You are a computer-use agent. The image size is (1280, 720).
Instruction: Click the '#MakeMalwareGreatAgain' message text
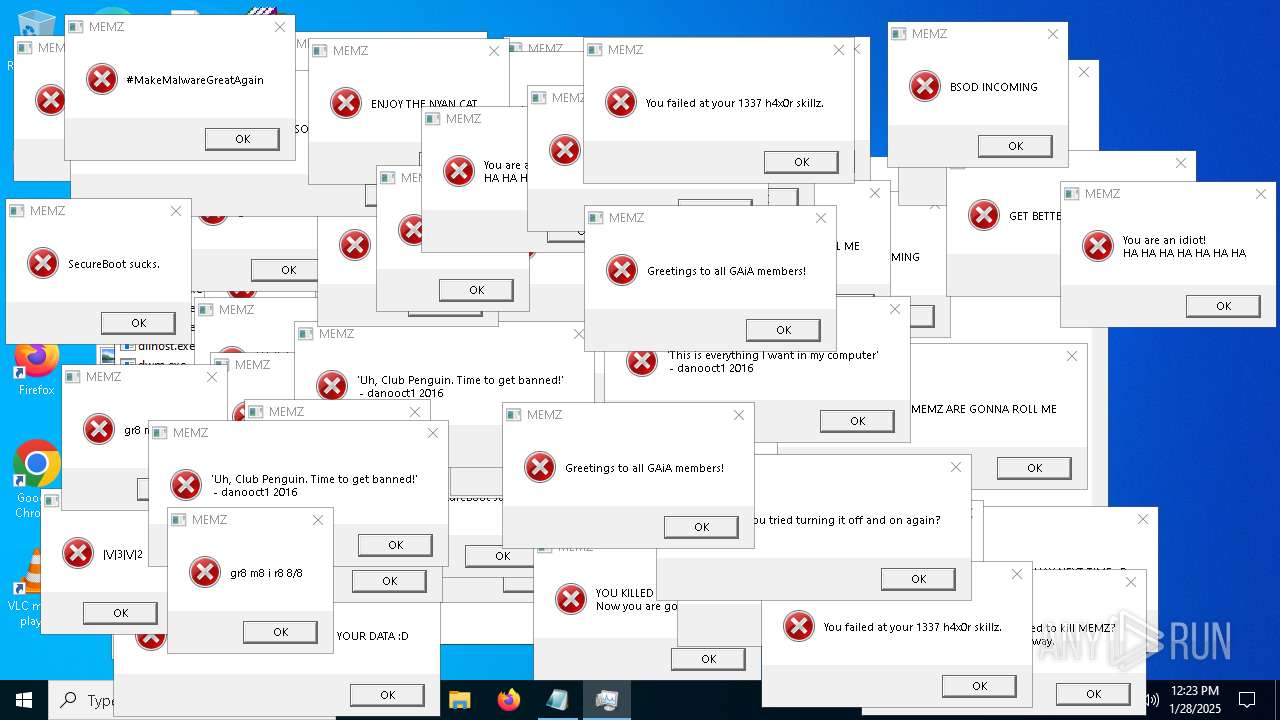(195, 80)
